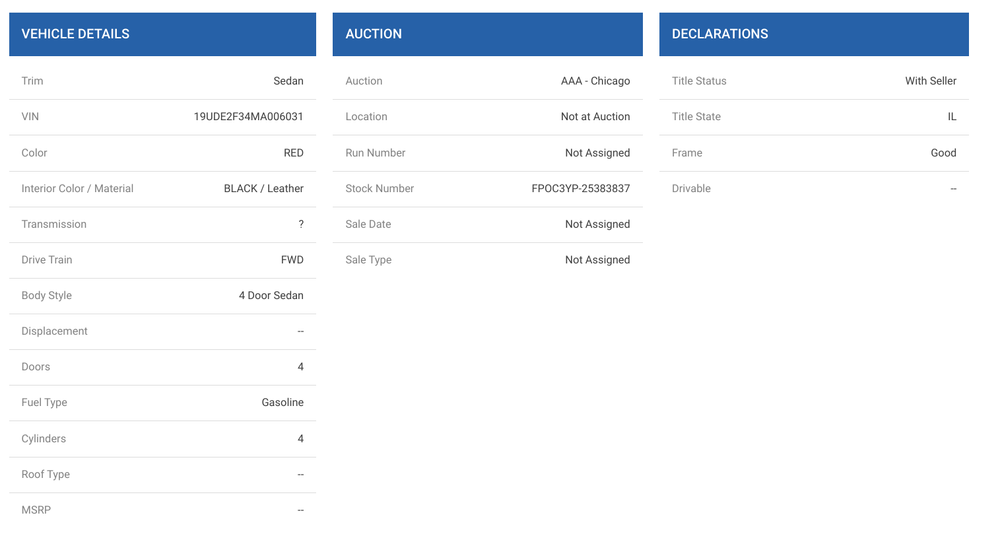The height and width of the screenshot is (546, 1000).
Task: Click the Cylinders value 4
Action: tap(300, 439)
